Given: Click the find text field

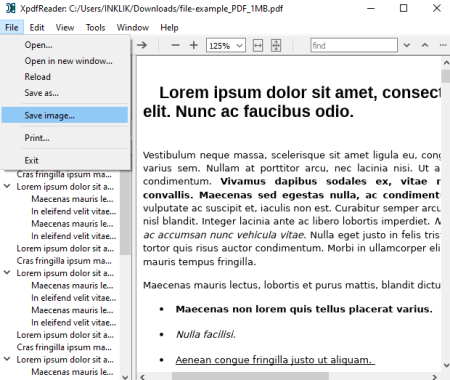Looking at the screenshot, I should tap(354, 45).
